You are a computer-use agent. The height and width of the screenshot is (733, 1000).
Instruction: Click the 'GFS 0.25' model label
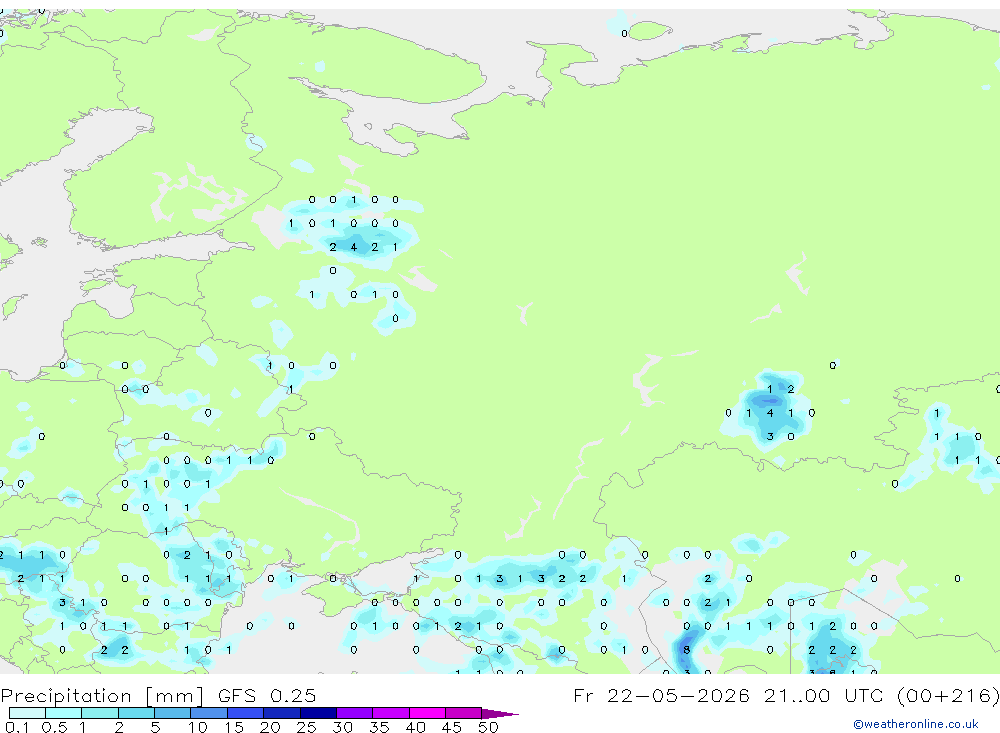tap(267, 695)
